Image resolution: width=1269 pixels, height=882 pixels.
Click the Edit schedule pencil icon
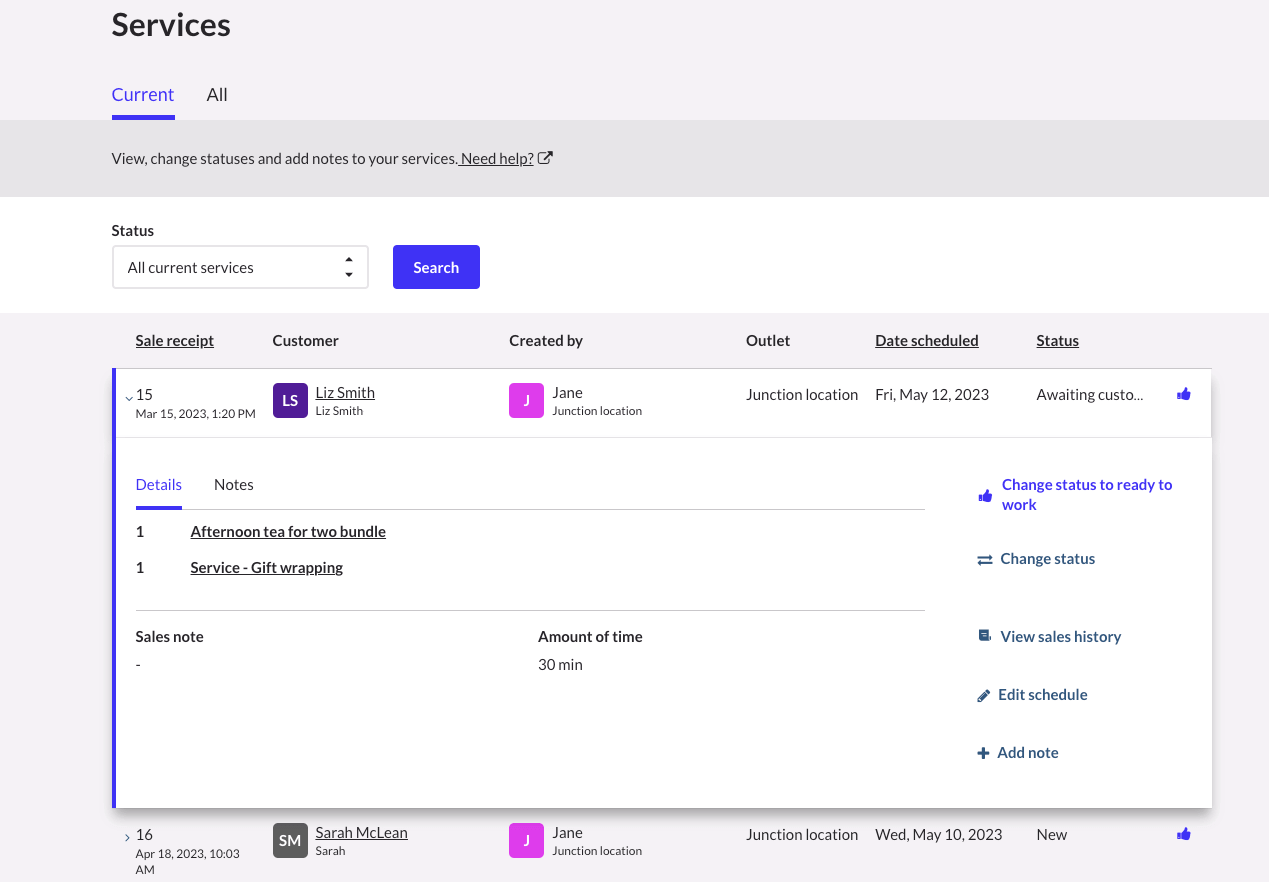[x=984, y=695]
